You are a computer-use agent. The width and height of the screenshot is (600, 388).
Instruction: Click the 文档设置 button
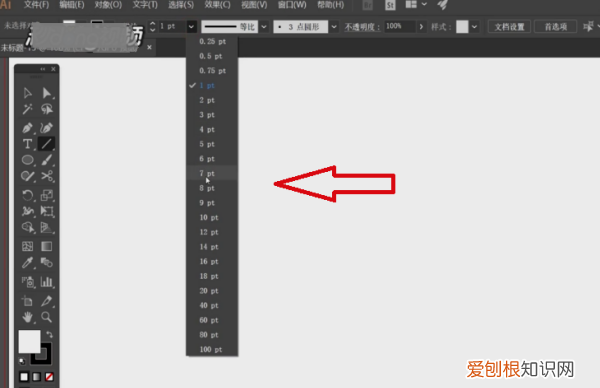(509, 27)
